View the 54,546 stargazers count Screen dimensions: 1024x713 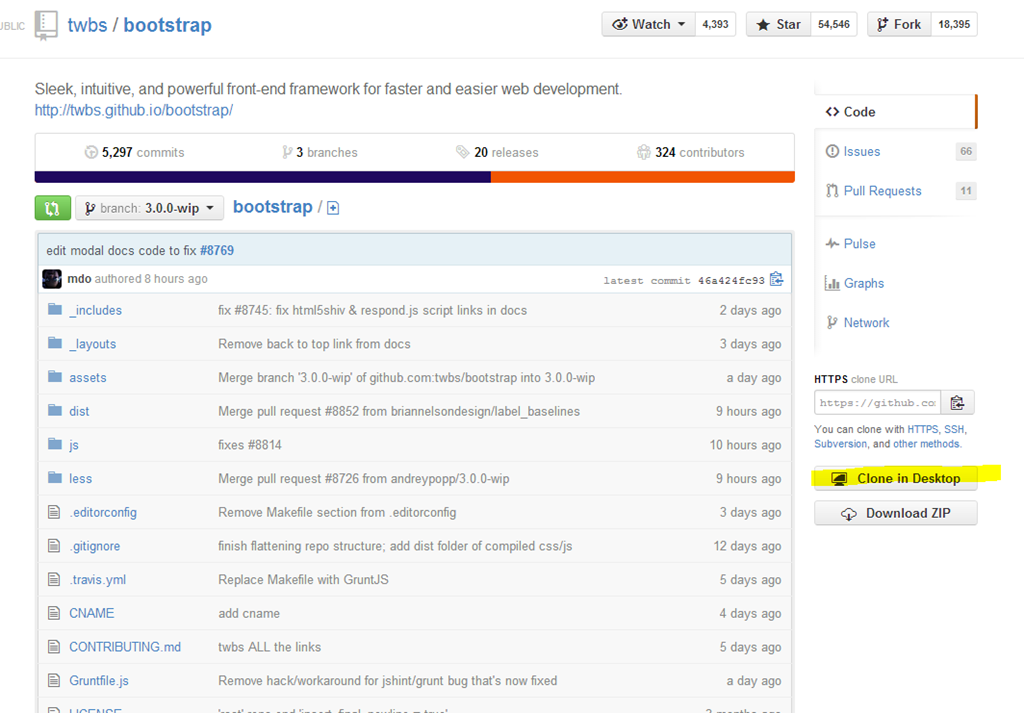833,24
